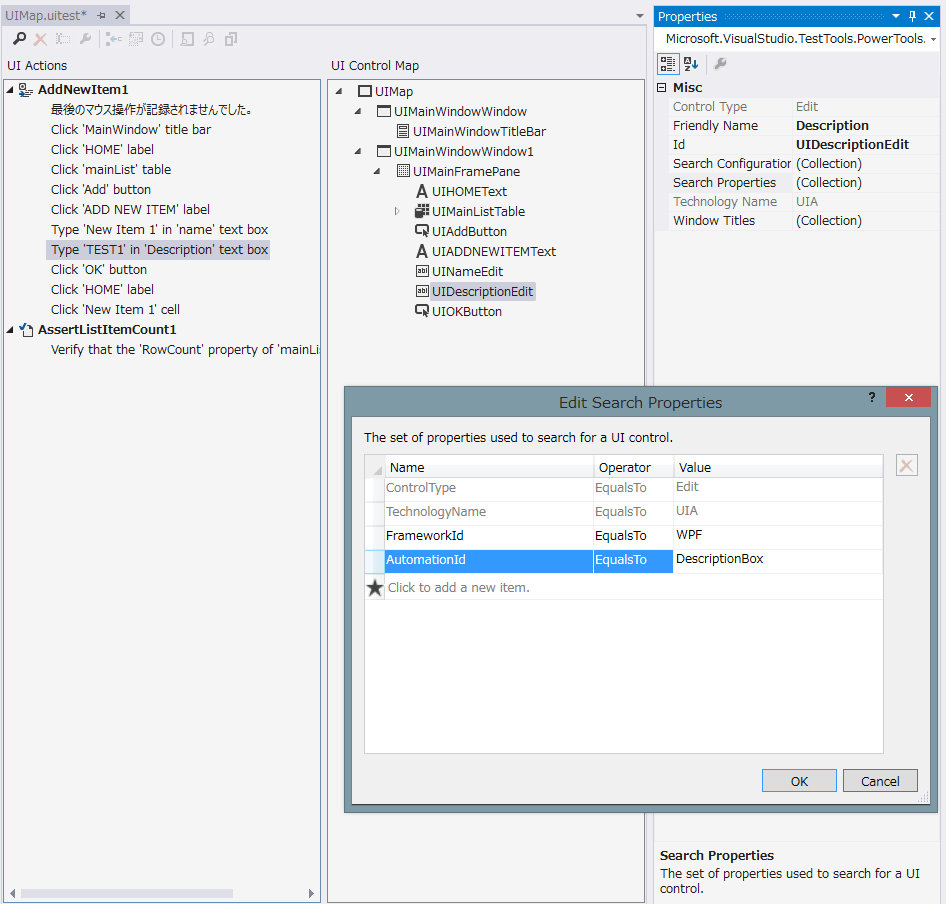Click the Split into new method toolbar icon
The height and width of the screenshot is (904, 946).
click(113, 39)
